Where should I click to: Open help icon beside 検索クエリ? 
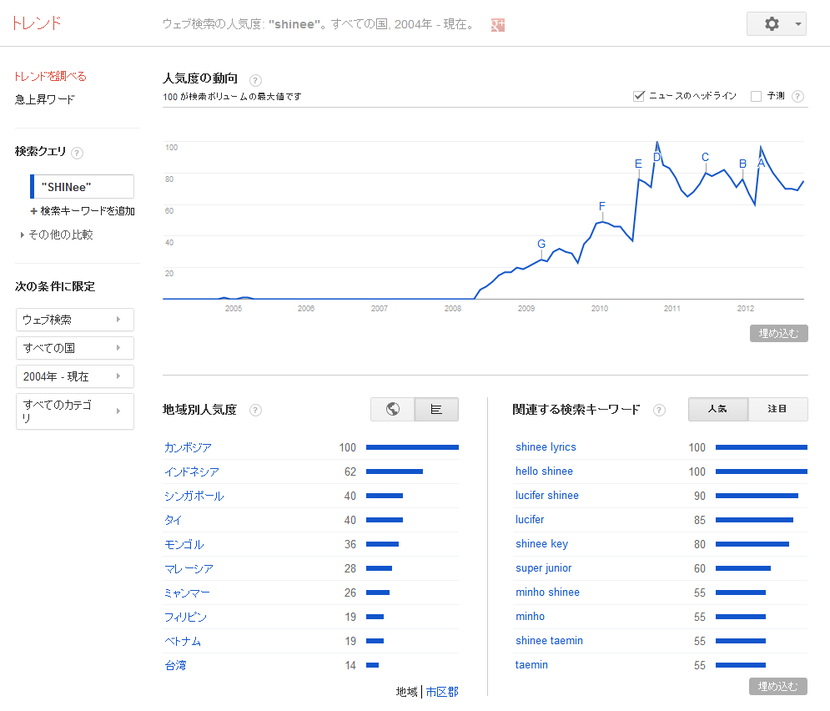[x=77, y=153]
